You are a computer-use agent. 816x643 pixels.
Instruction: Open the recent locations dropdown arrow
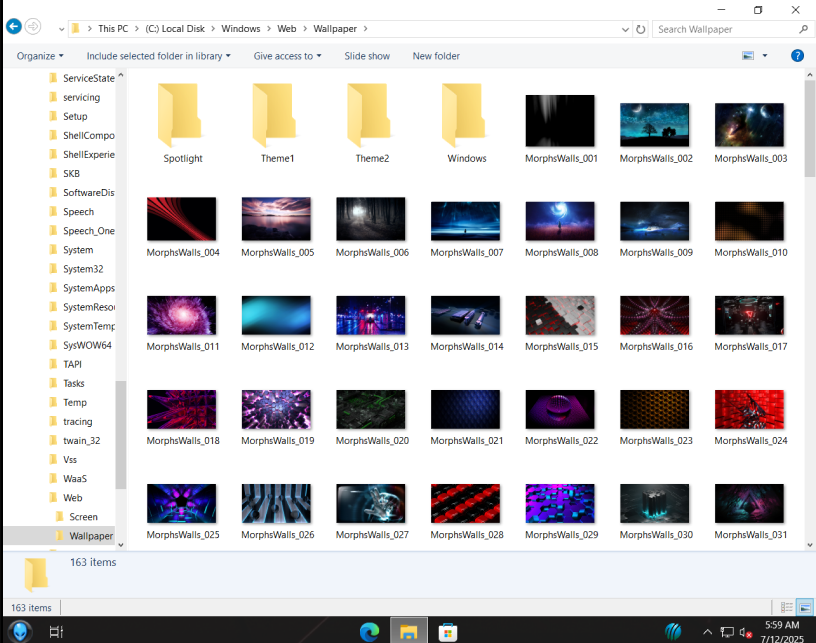coord(61,30)
